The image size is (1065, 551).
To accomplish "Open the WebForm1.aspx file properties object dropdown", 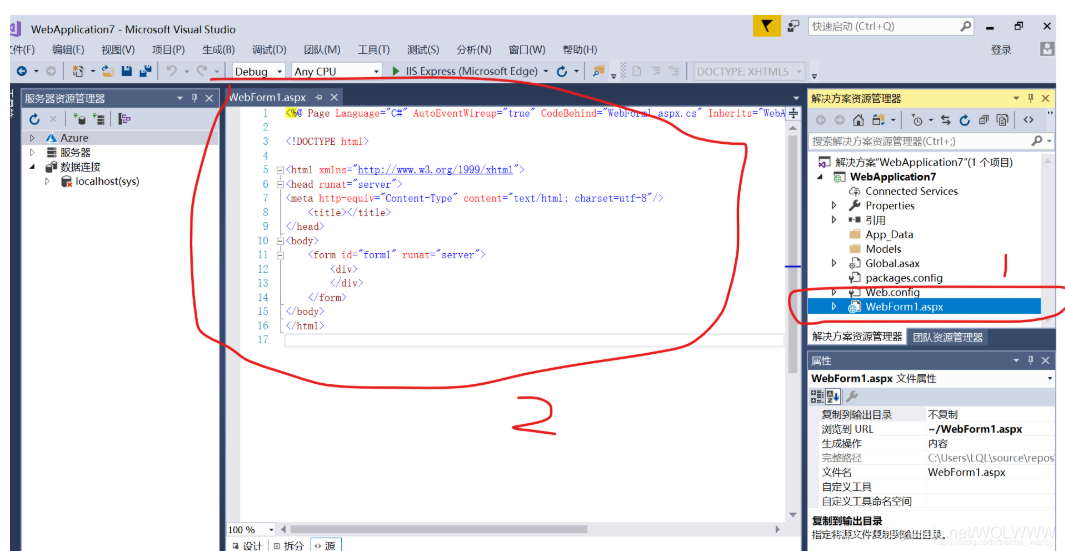I will coord(931,378).
